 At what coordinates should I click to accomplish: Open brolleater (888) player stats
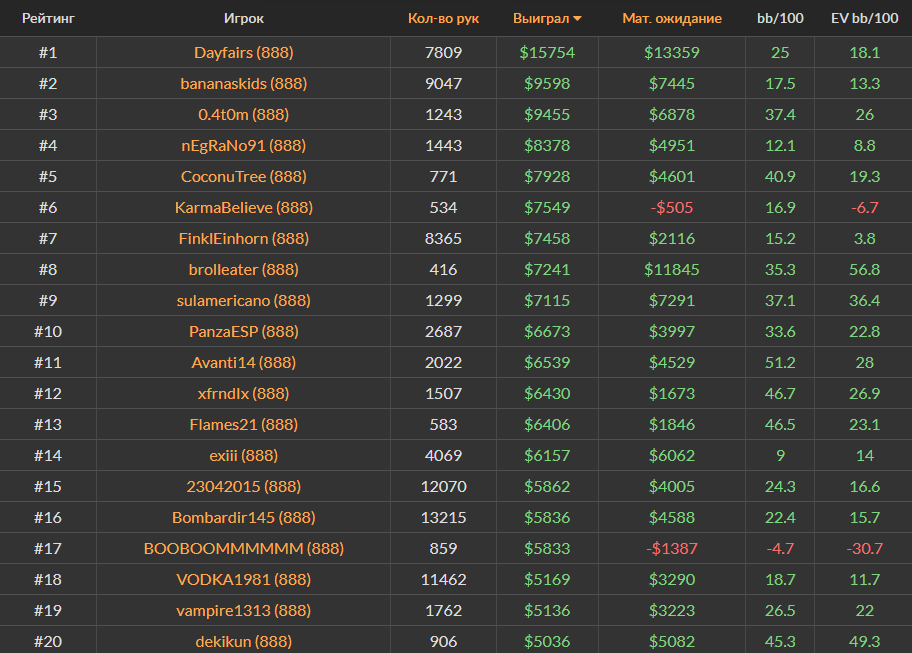click(x=243, y=269)
